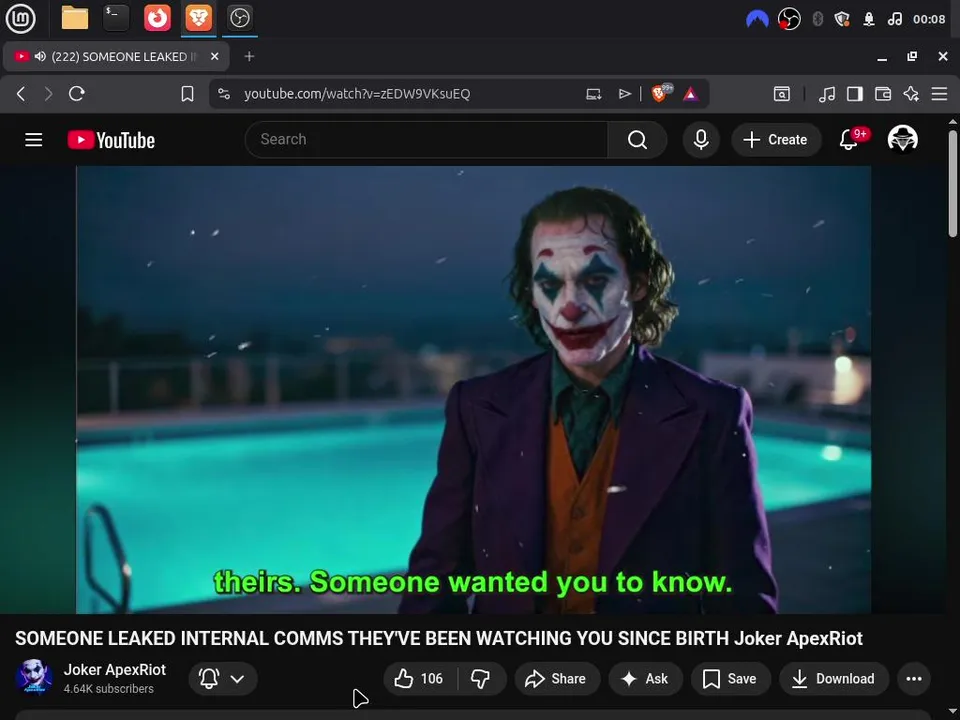Viewport: 960px width, 720px height.
Task: Open Leo AI assistant star icon
Action: coord(911,94)
